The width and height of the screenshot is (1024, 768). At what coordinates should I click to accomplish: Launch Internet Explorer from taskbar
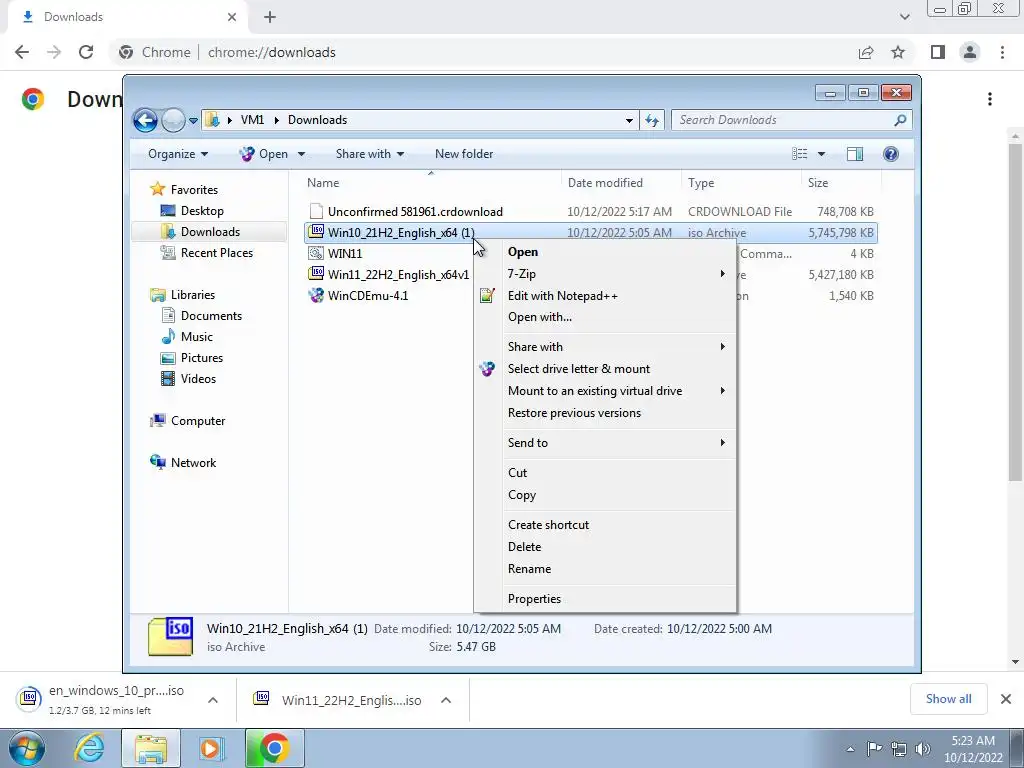89,748
